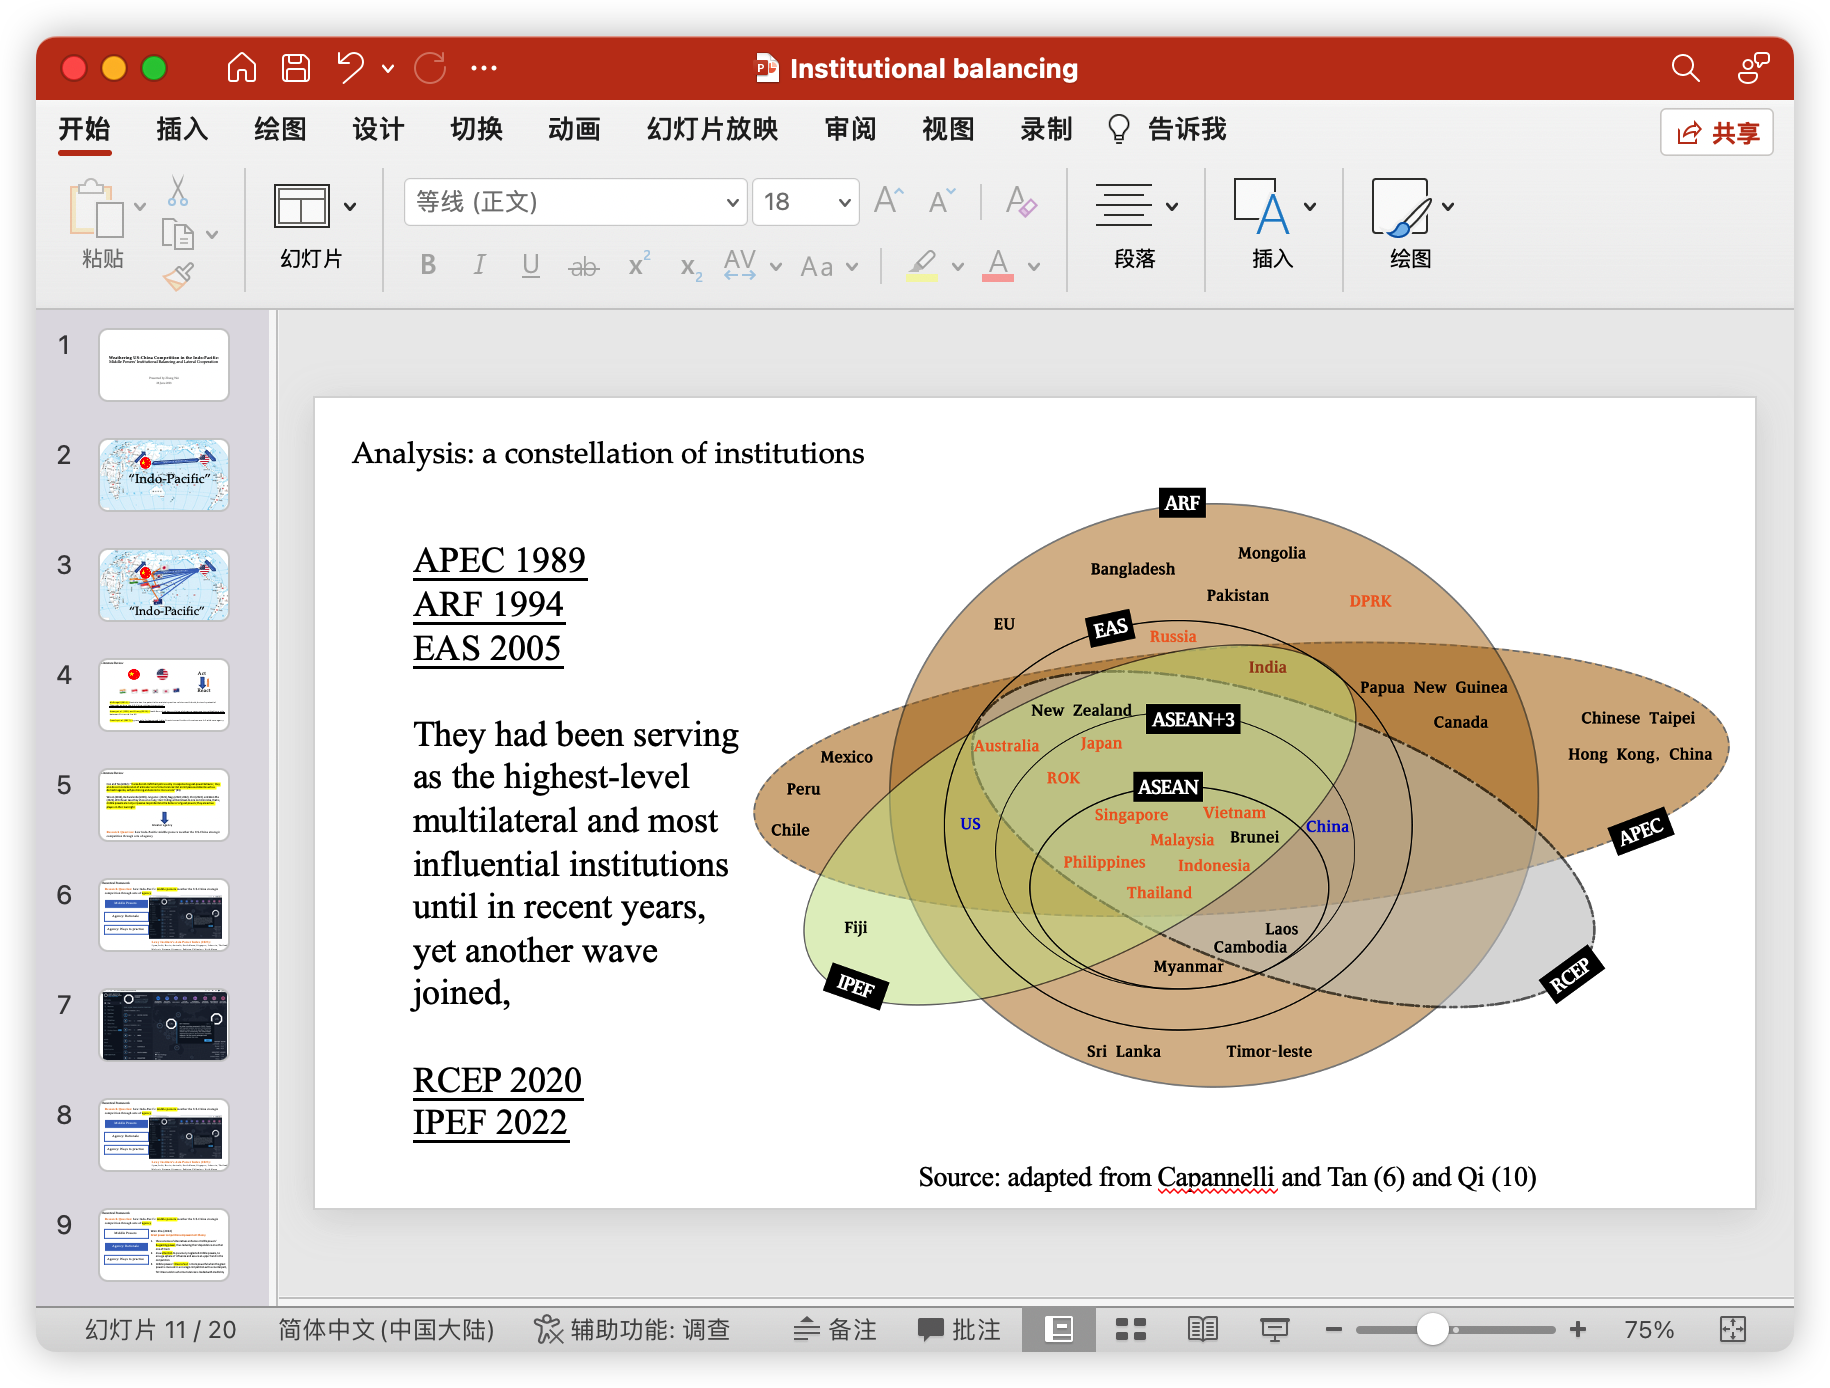The image size is (1830, 1388).
Task: Search the presentation with magnifier icon
Action: (1685, 68)
